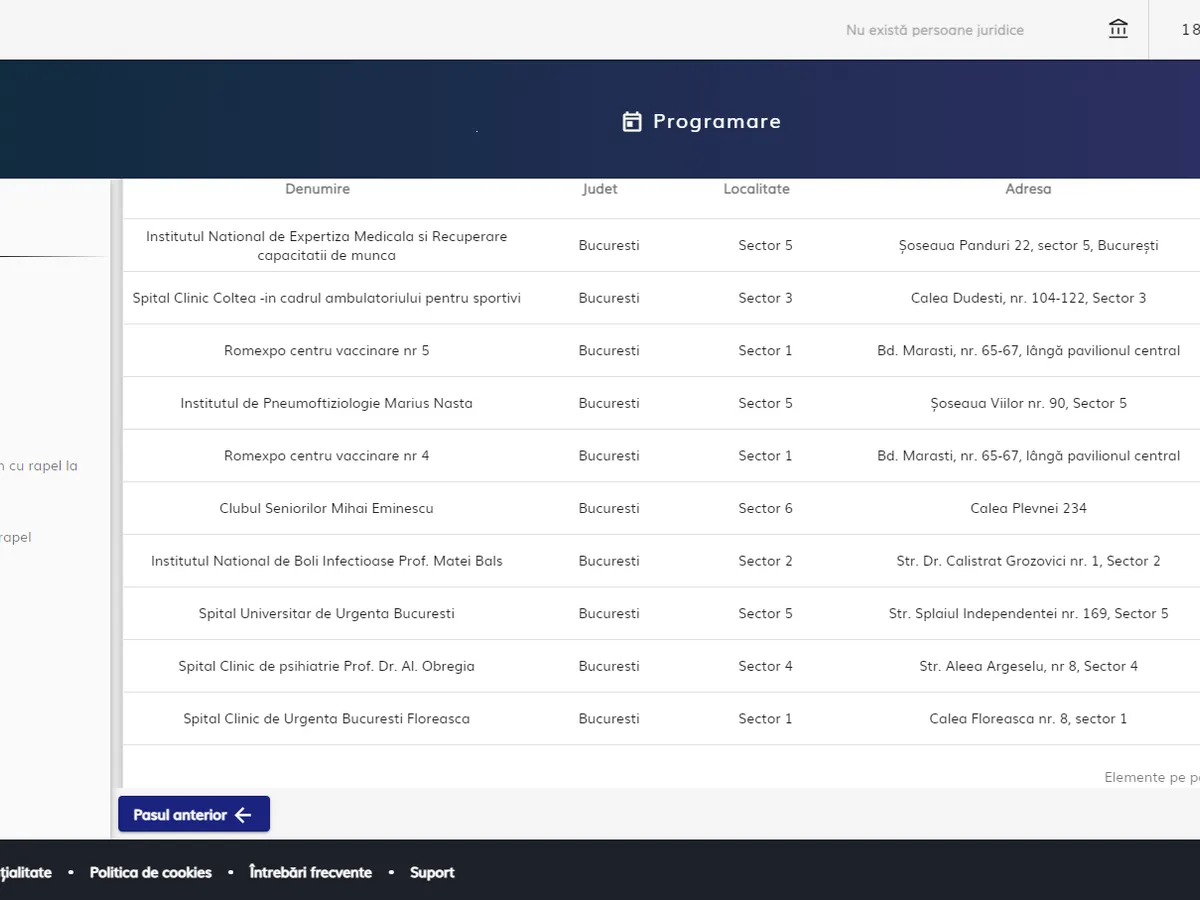1200x900 pixels.
Task: Click the Localitate column header
Action: click(x=756, y=189)
